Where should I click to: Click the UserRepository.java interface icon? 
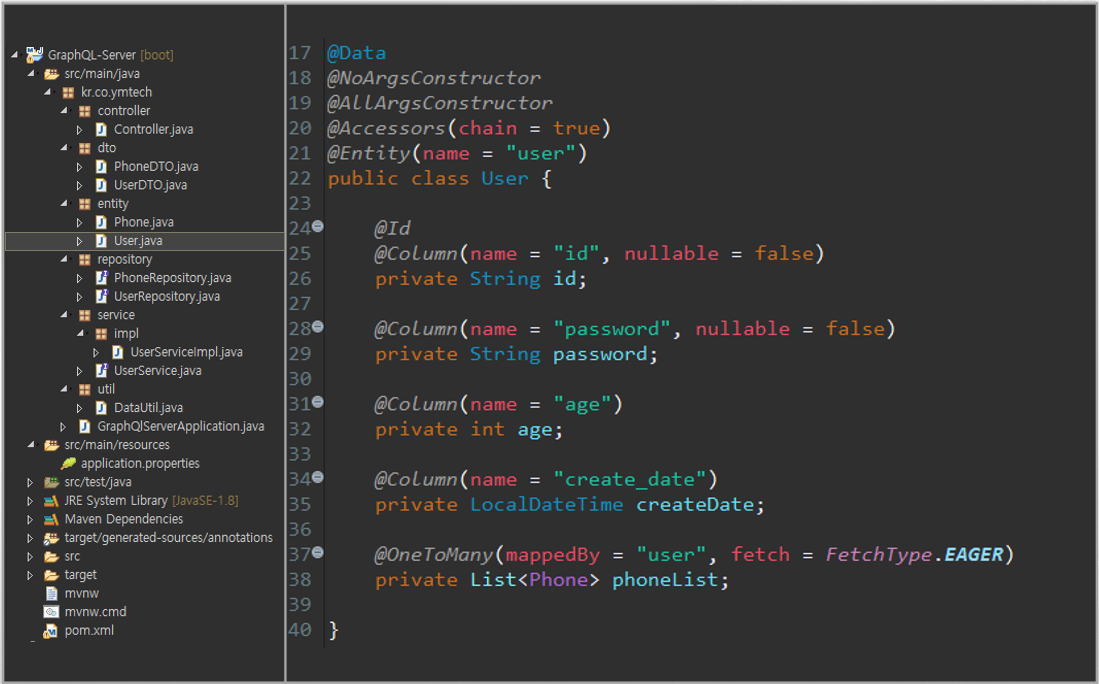(101, 297)
